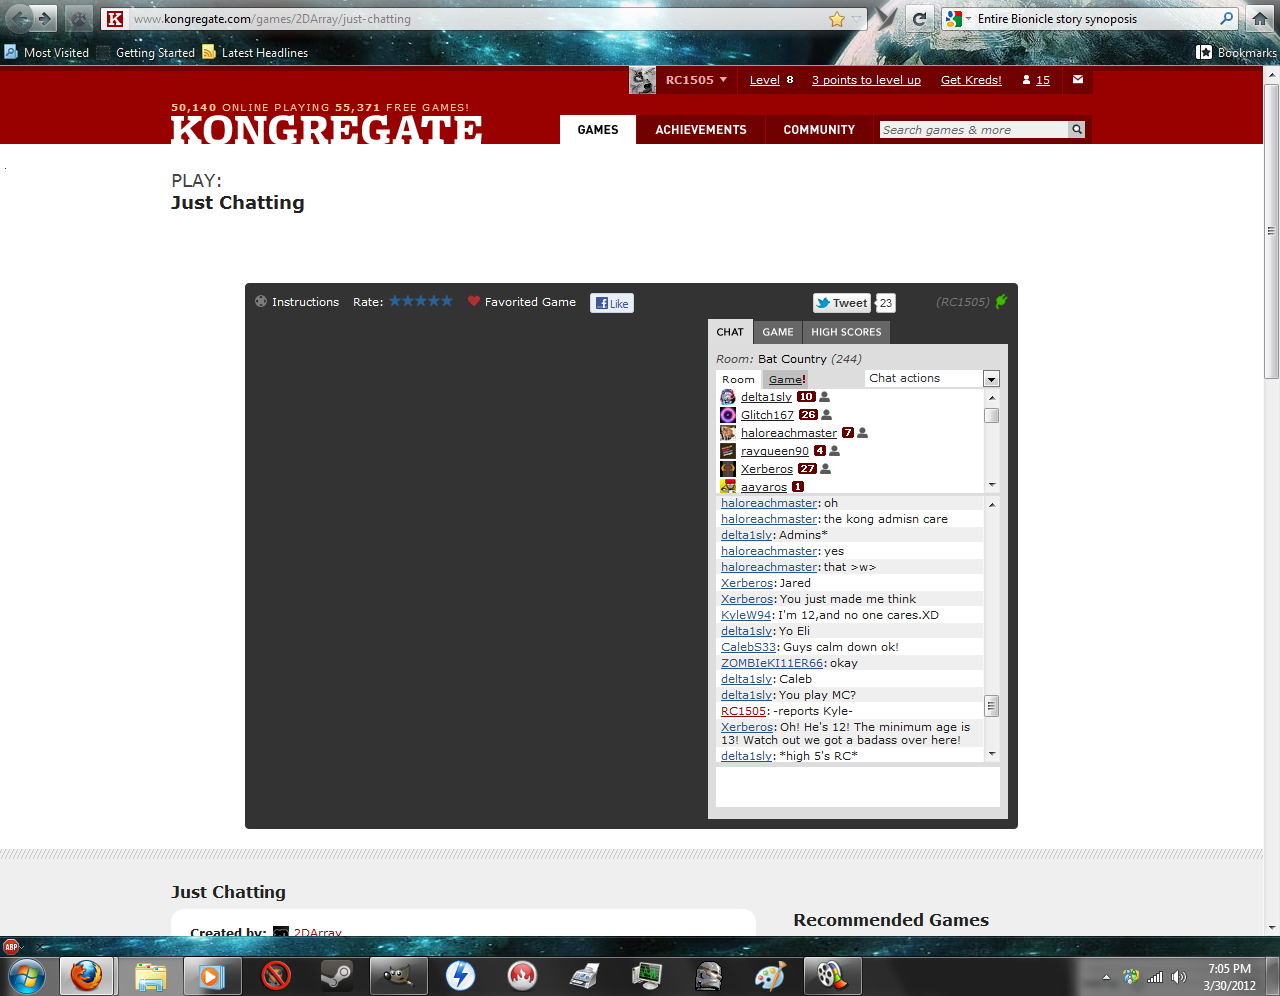This screenshot has height=996, width=1280.
Task: Open the Chat actions dropdown
Action: point(991,378)
